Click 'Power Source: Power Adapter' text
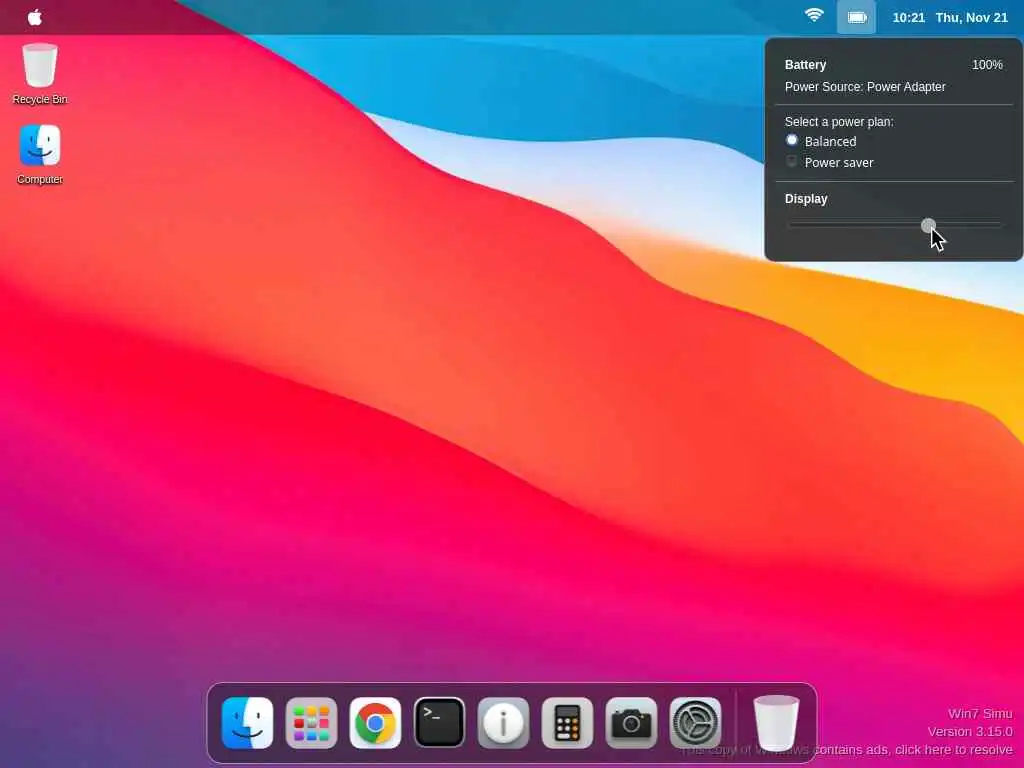The width and height of the screenshot is (1024, 768). 865,87
